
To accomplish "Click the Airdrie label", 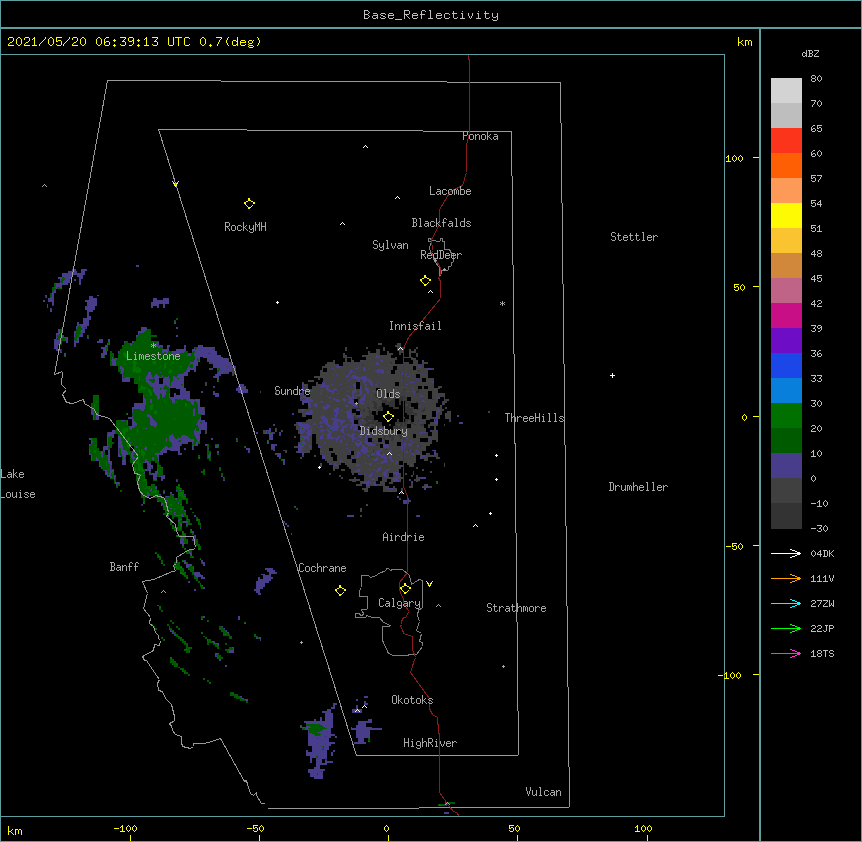I will [404, 538].
